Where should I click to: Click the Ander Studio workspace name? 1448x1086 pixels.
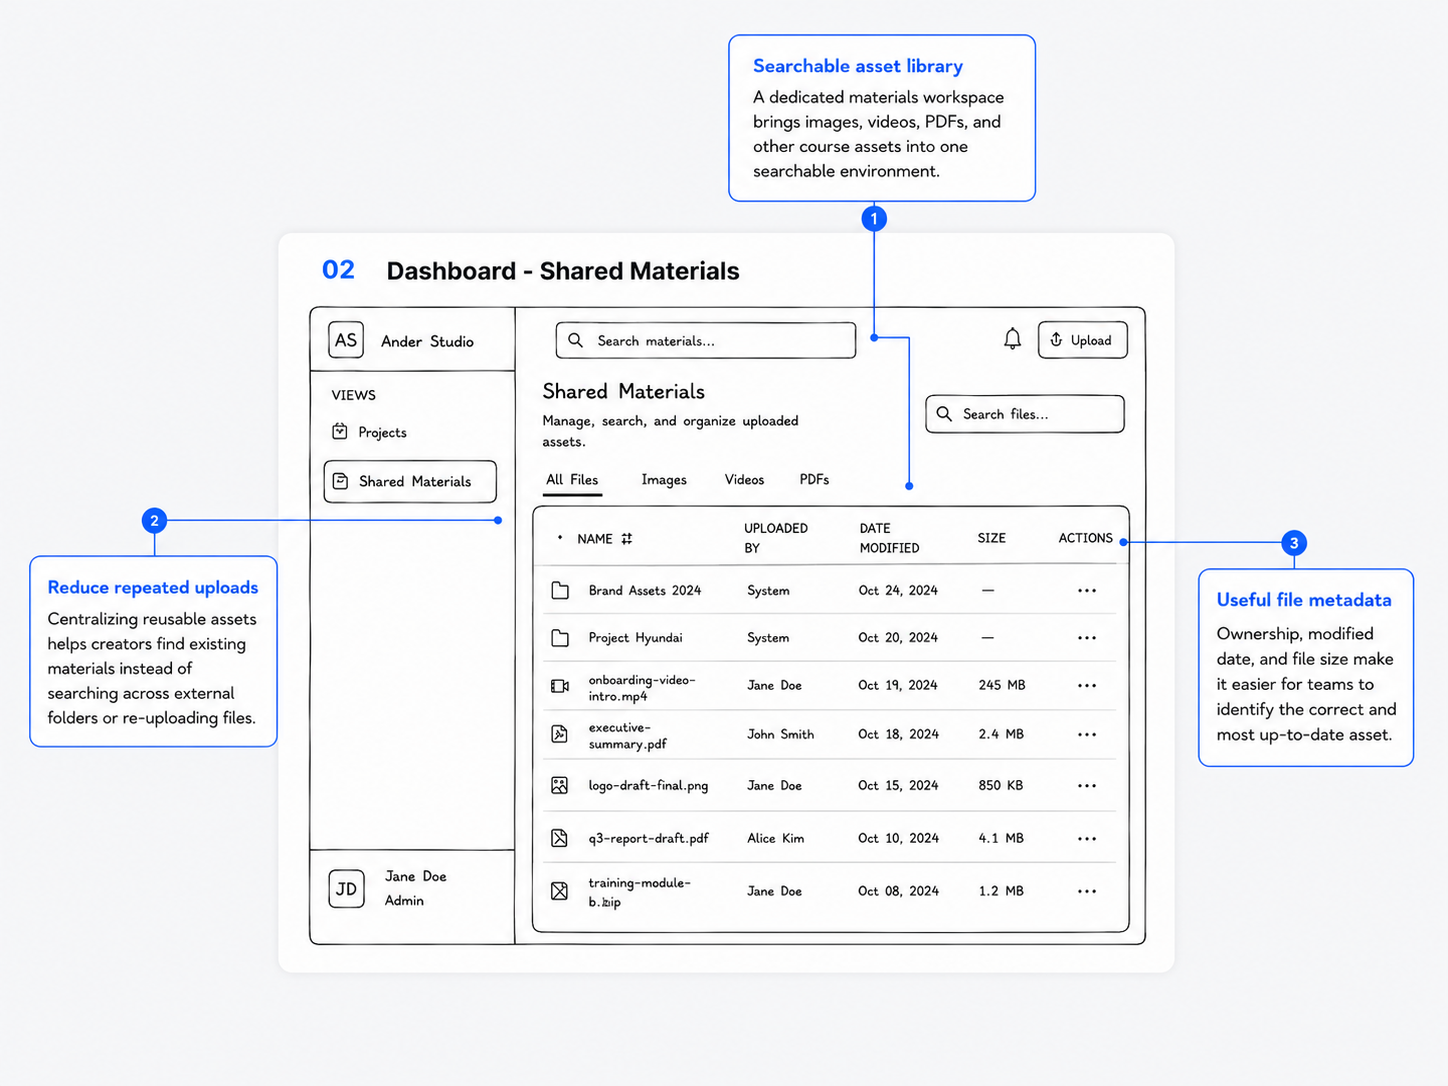[427, 342]
